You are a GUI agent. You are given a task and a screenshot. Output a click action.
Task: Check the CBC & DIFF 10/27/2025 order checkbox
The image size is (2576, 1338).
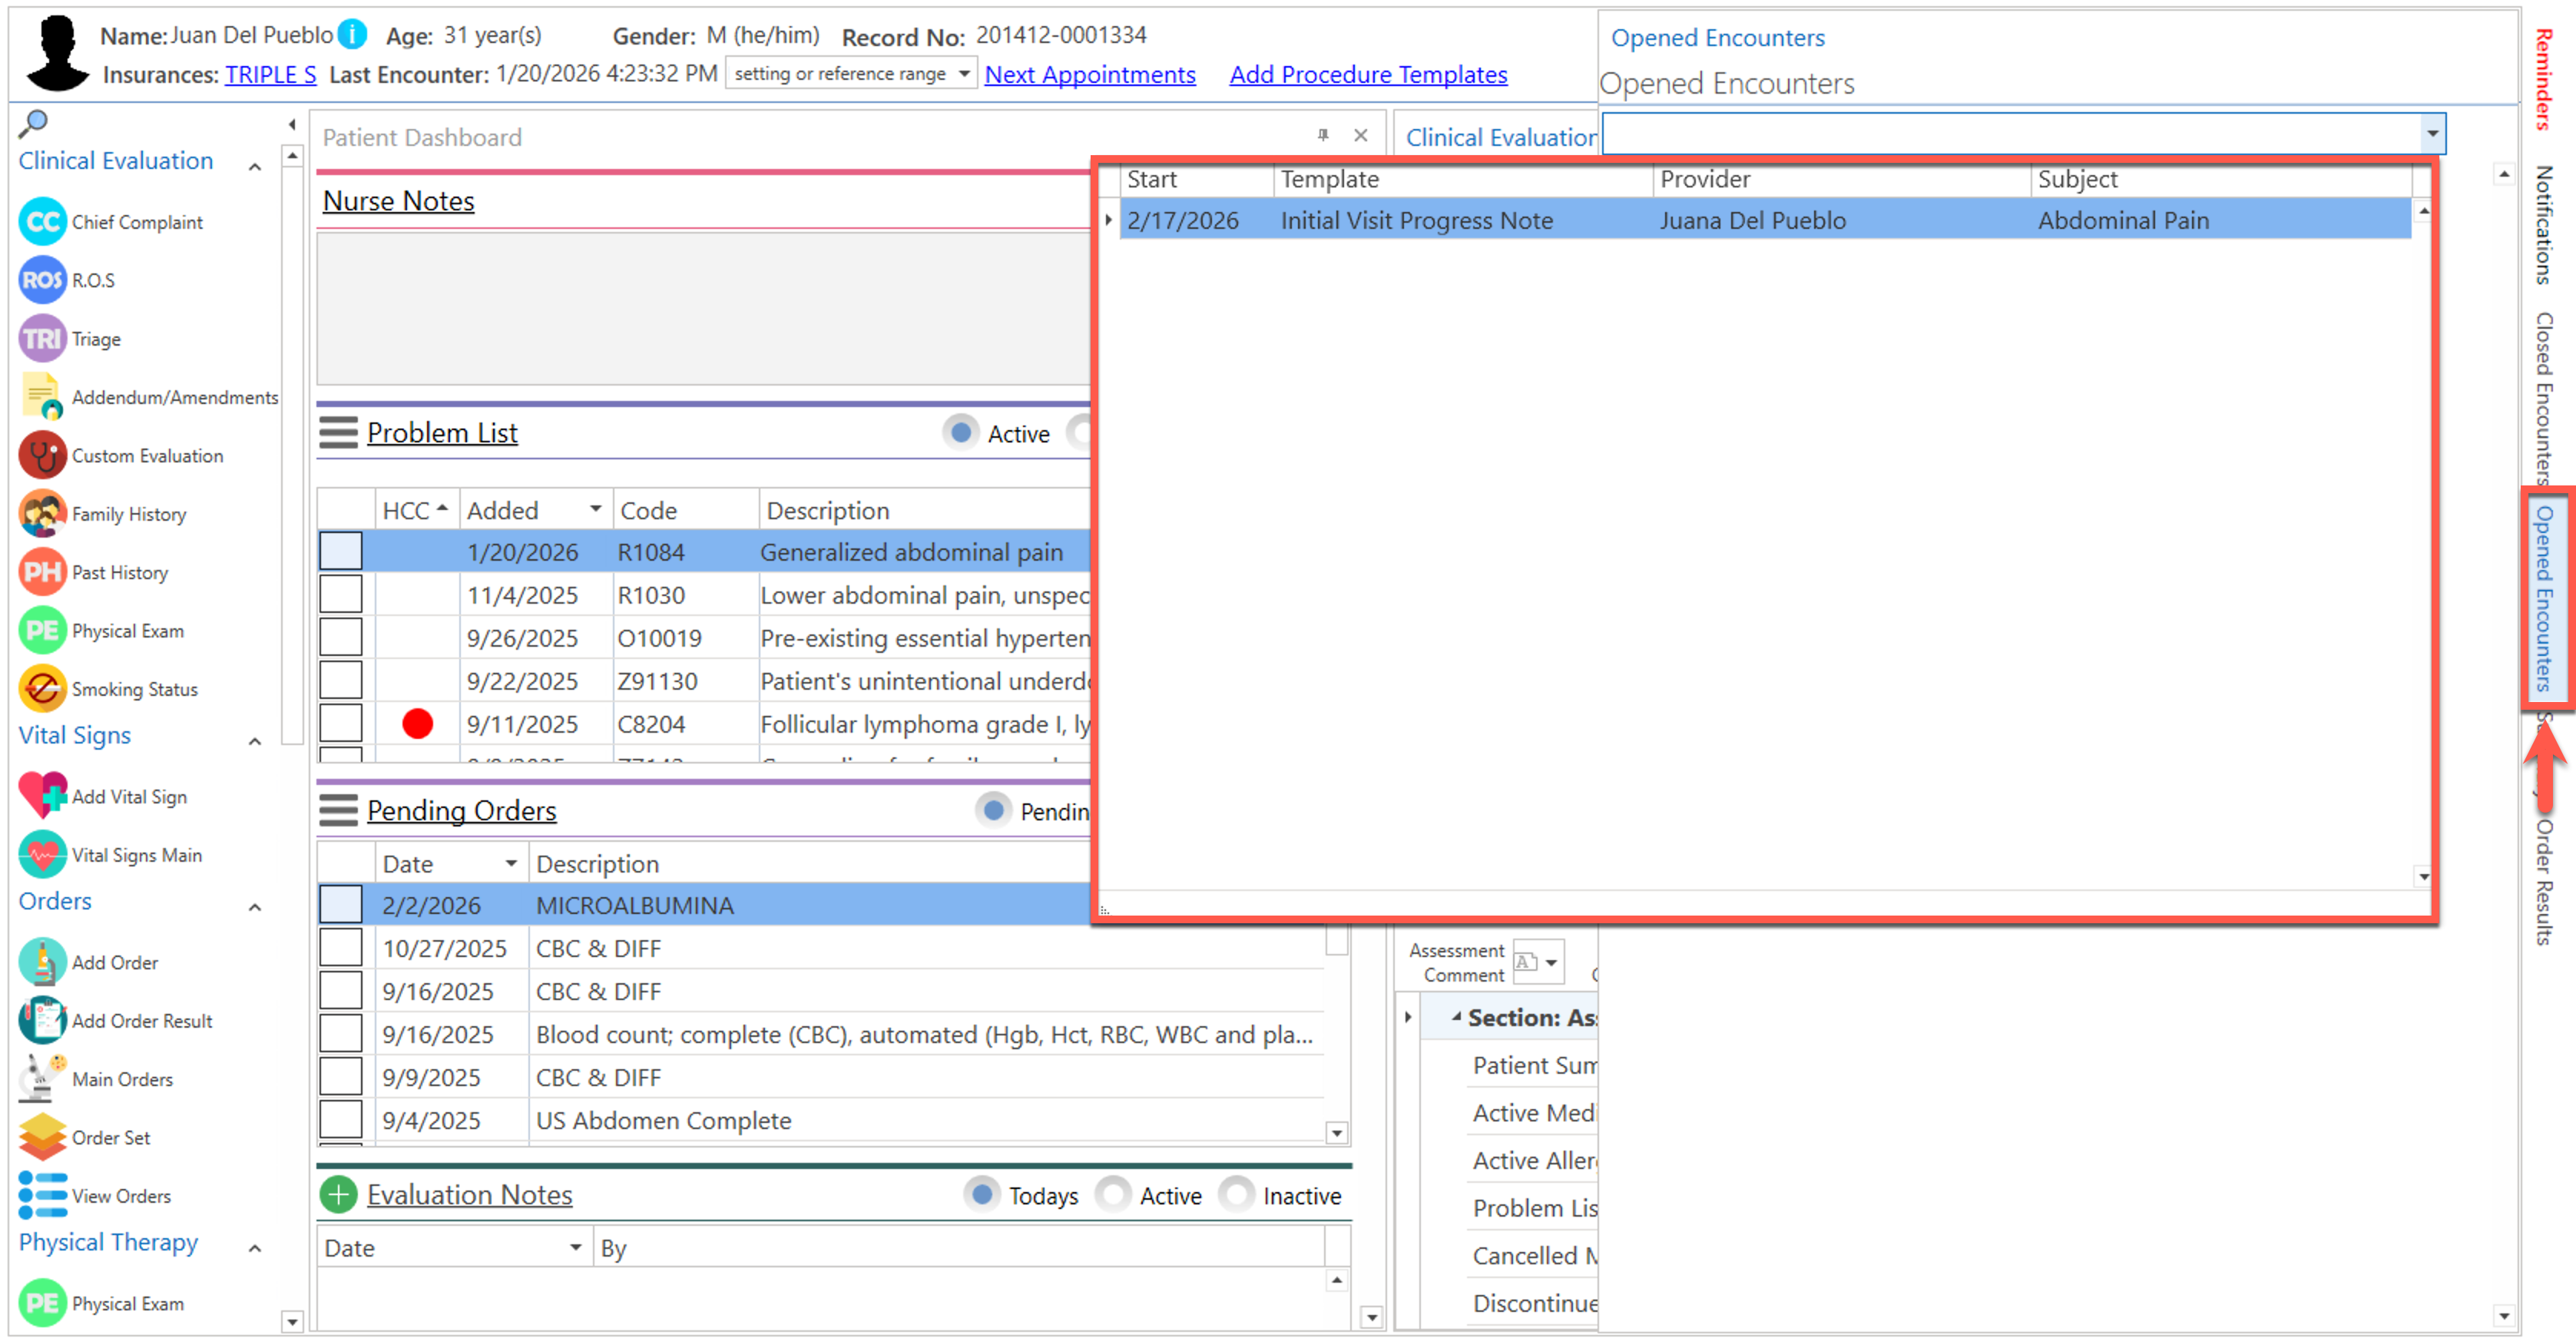click(340, 947)
